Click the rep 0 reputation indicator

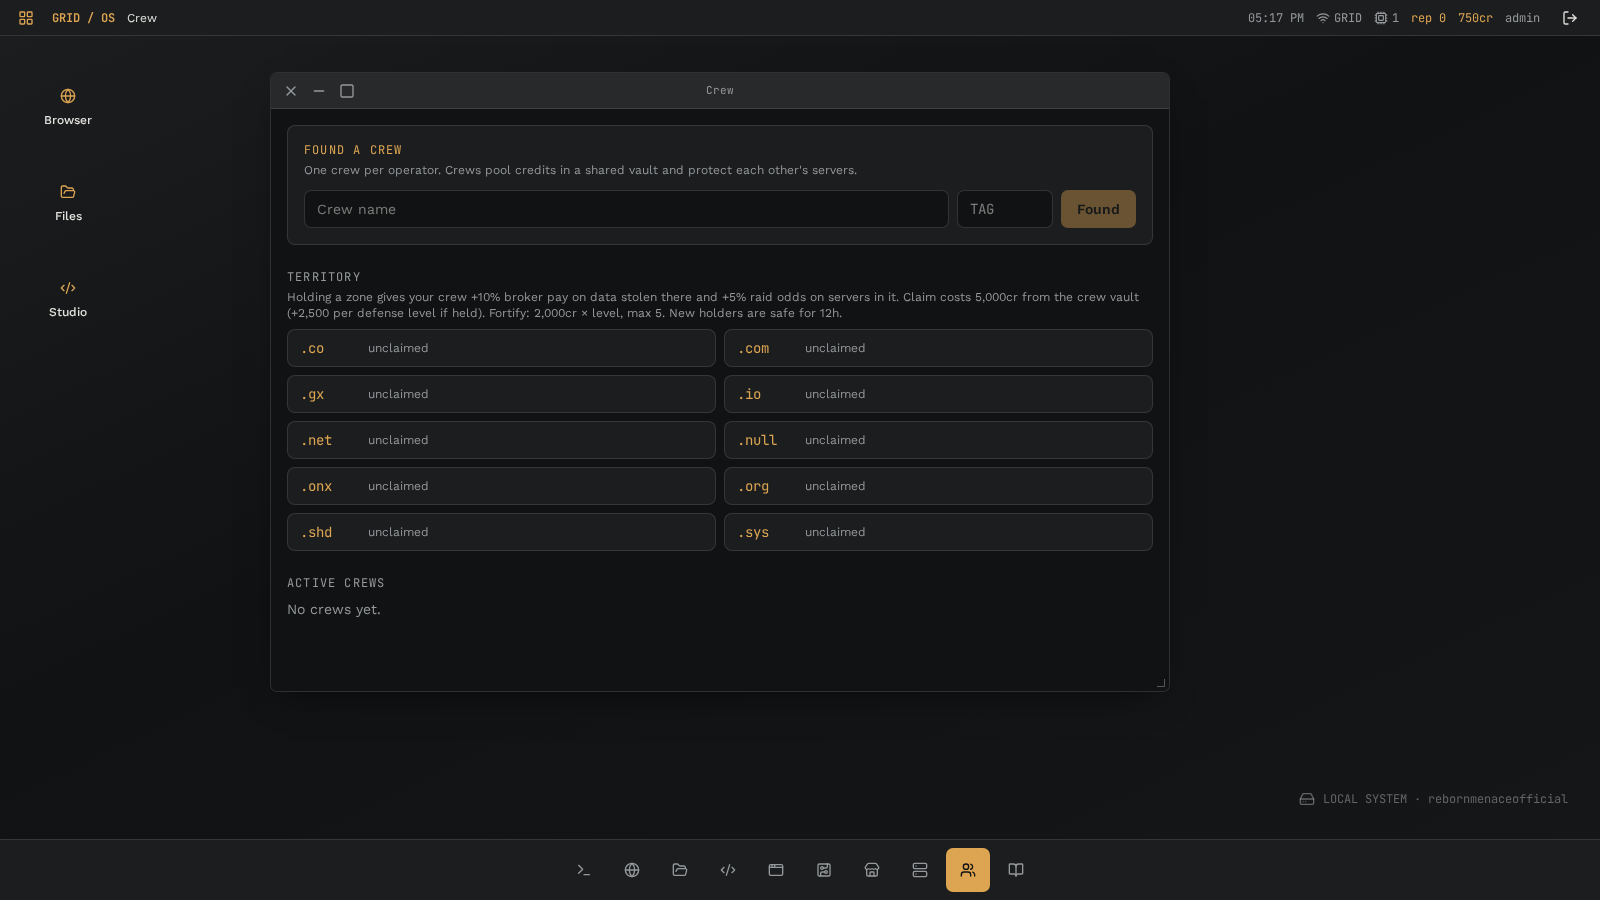pos(1428,18)
